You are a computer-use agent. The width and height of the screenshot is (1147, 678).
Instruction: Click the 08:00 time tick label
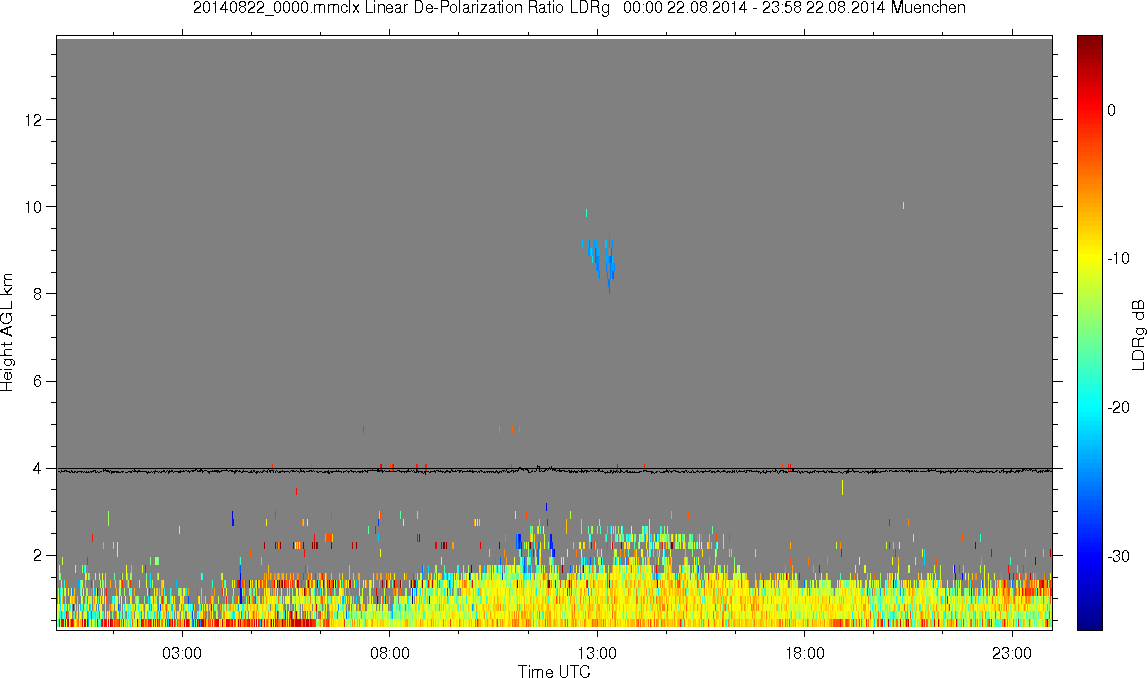coord(390,653)
